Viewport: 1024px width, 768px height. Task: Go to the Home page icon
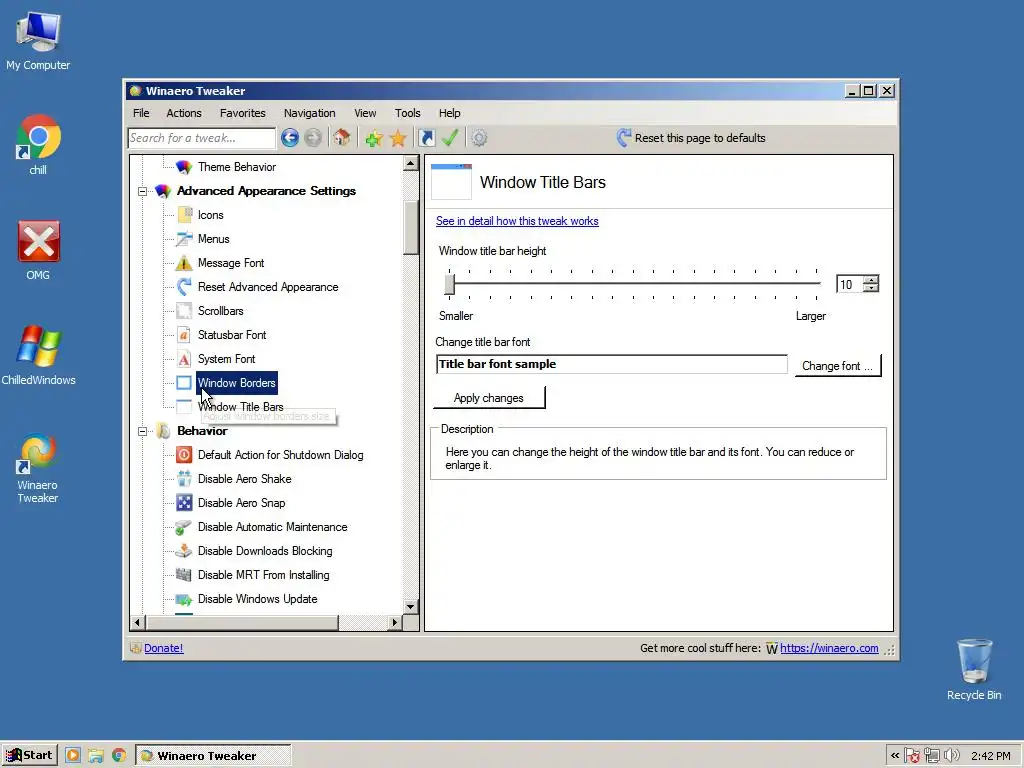342,138
